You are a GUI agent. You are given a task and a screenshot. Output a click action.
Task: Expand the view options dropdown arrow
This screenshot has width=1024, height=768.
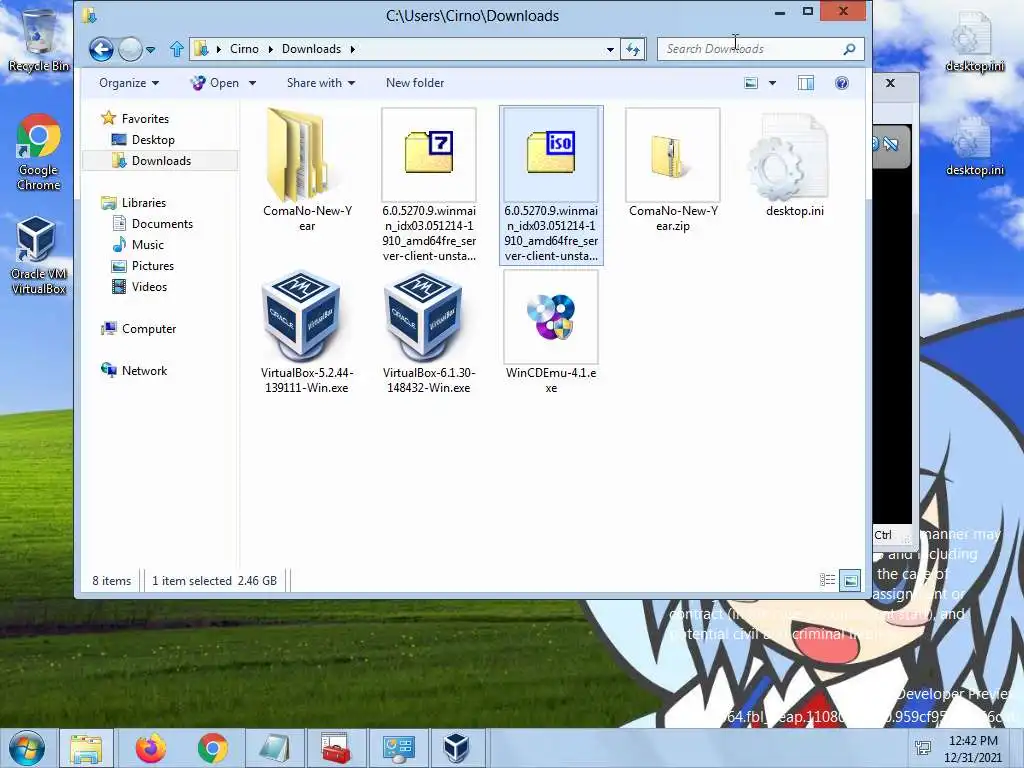773,83
